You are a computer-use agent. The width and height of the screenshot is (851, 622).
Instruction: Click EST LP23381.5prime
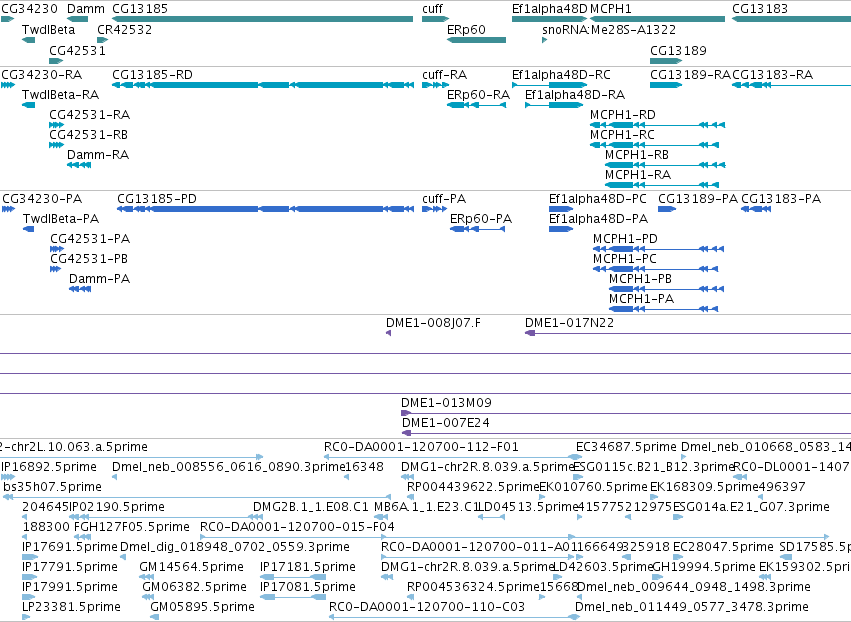[x=71, y=607]
